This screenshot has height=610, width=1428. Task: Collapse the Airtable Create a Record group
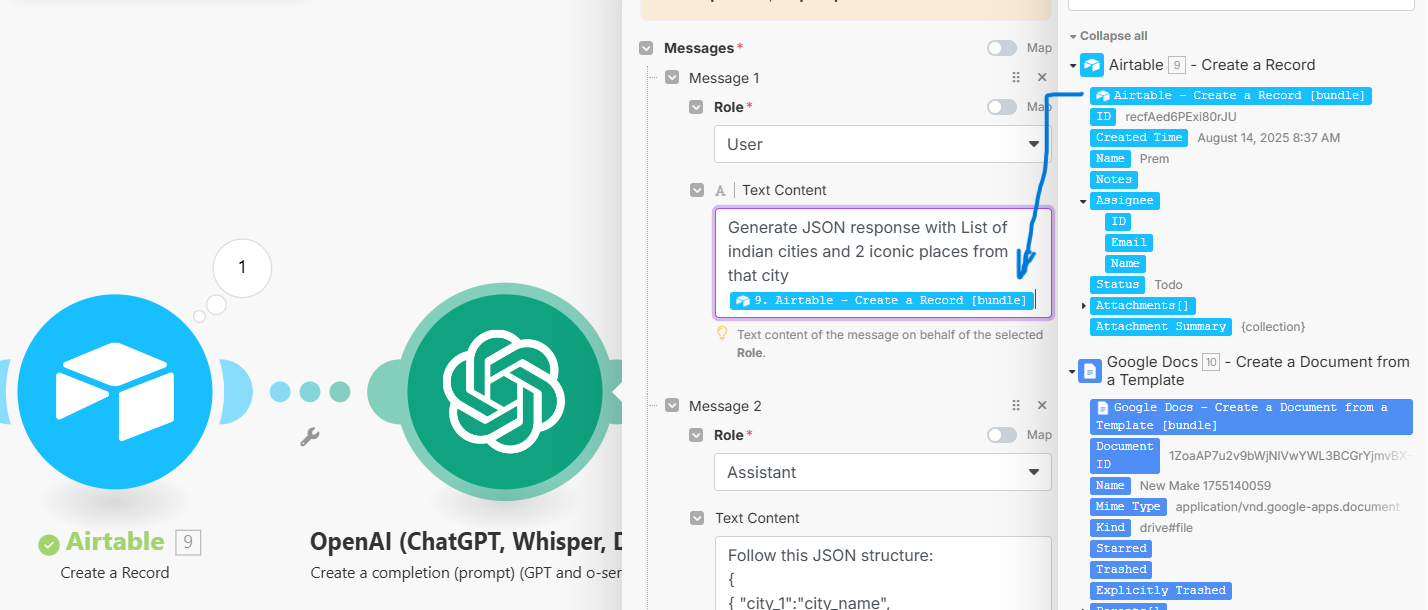coord(1073,66)
